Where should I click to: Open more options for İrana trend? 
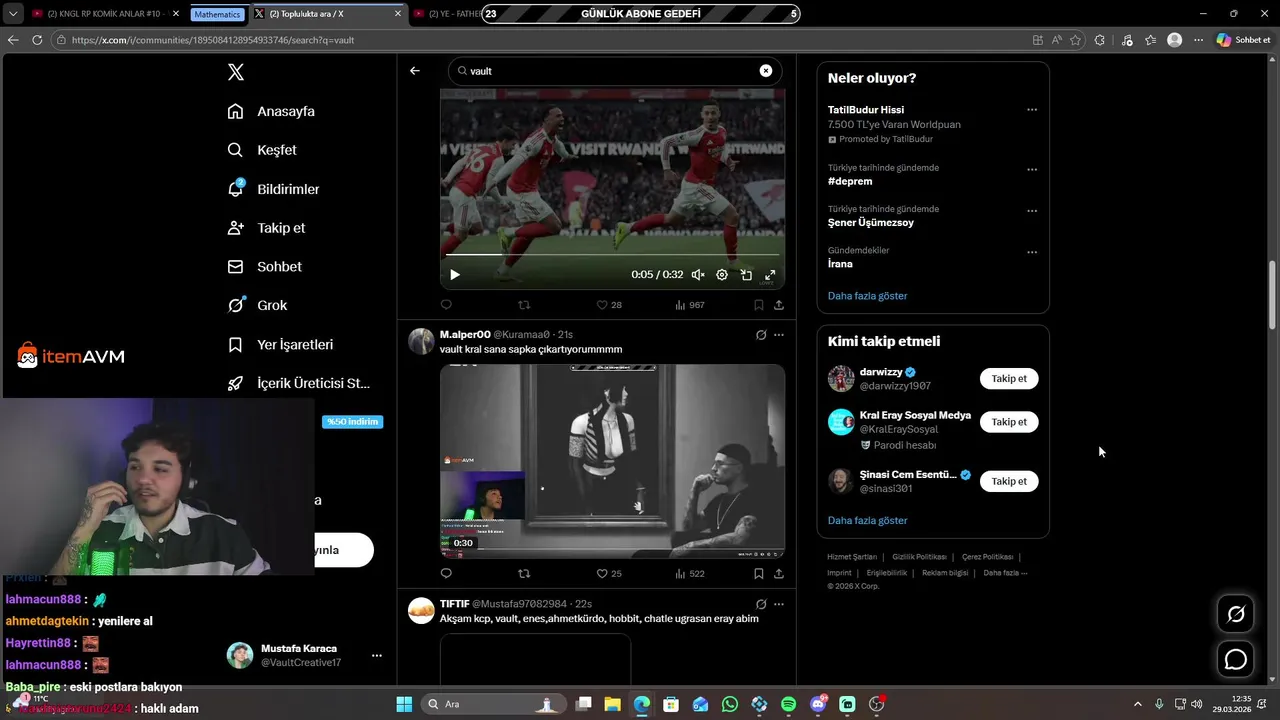click(x=1032, y=252)
